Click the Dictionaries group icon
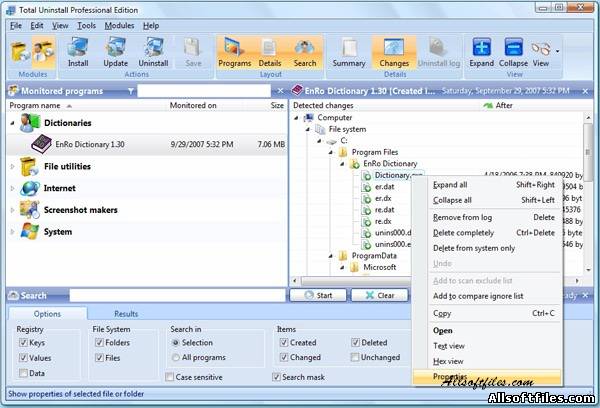The height and width of the screenshot is (408, 600). (x=30, y=123)
